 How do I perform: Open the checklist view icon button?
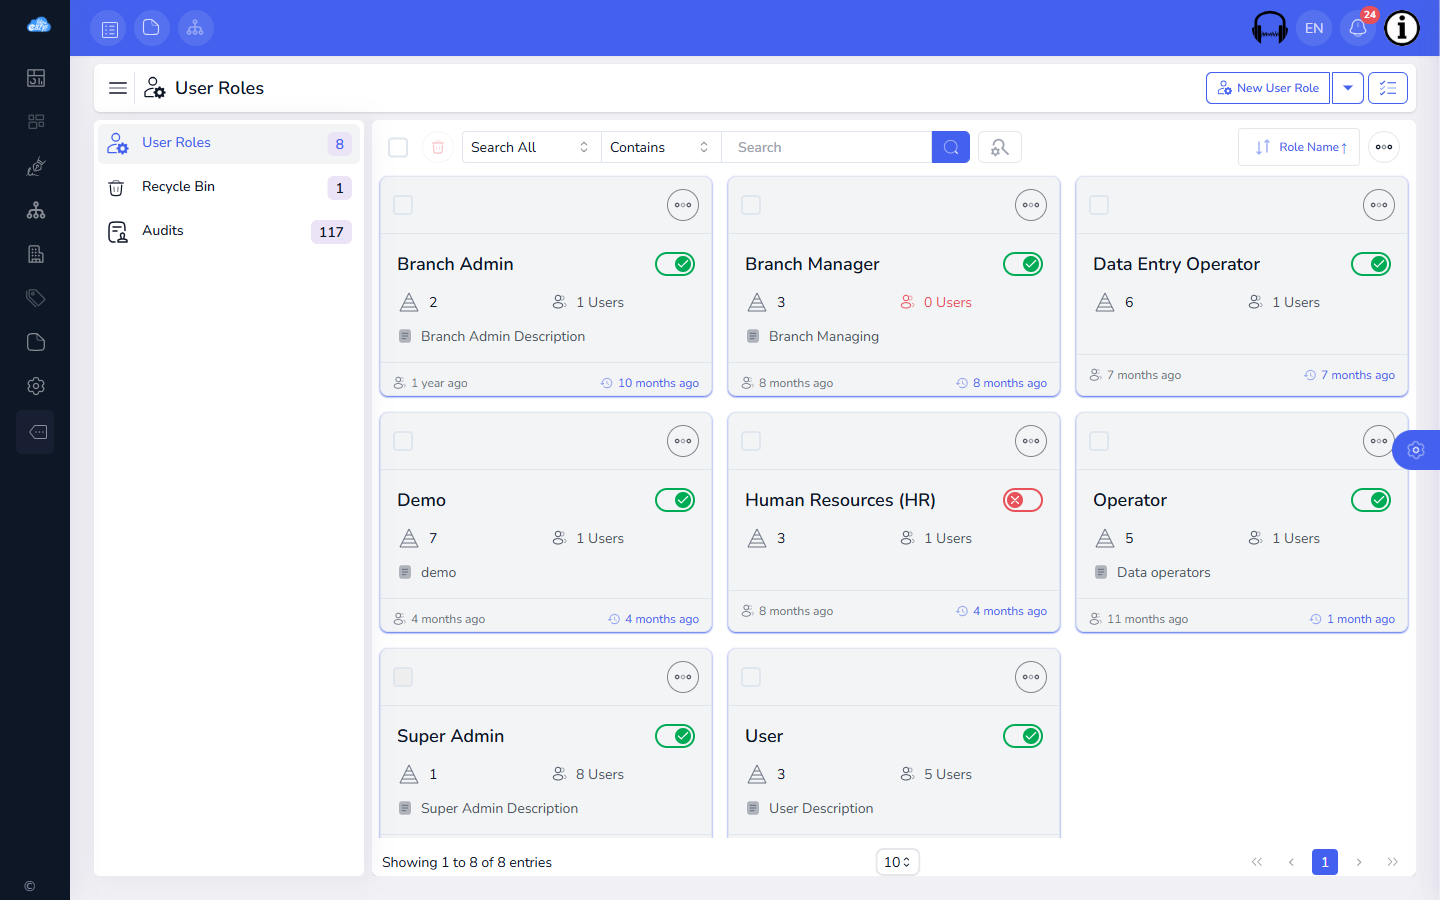pos(1388,88)
